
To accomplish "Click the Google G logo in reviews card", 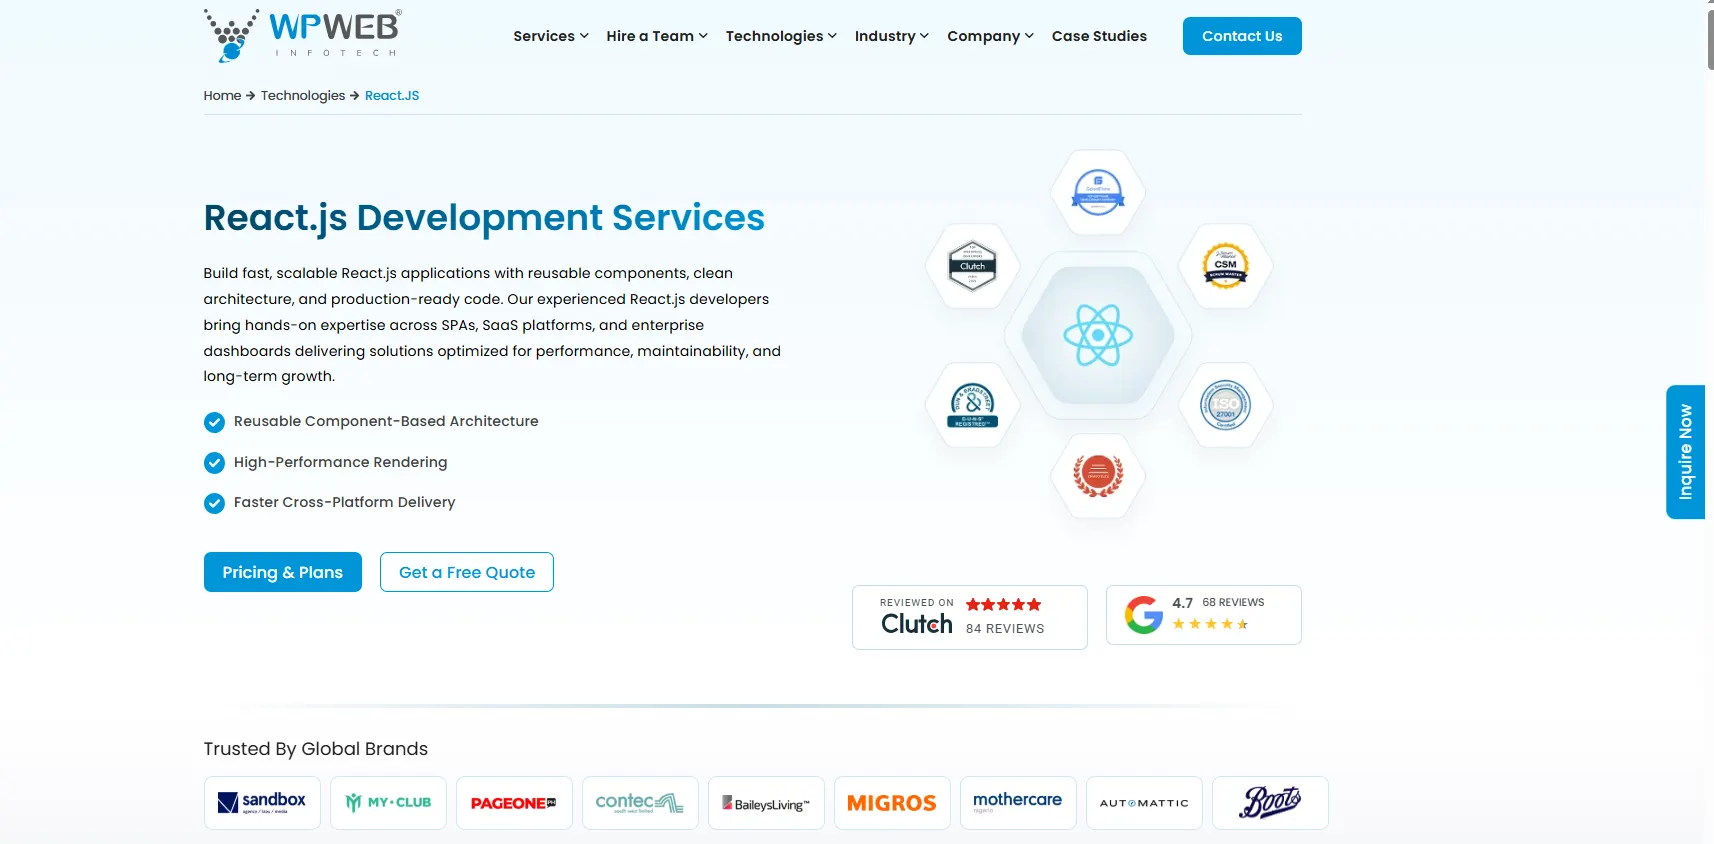I will 1144,615.
